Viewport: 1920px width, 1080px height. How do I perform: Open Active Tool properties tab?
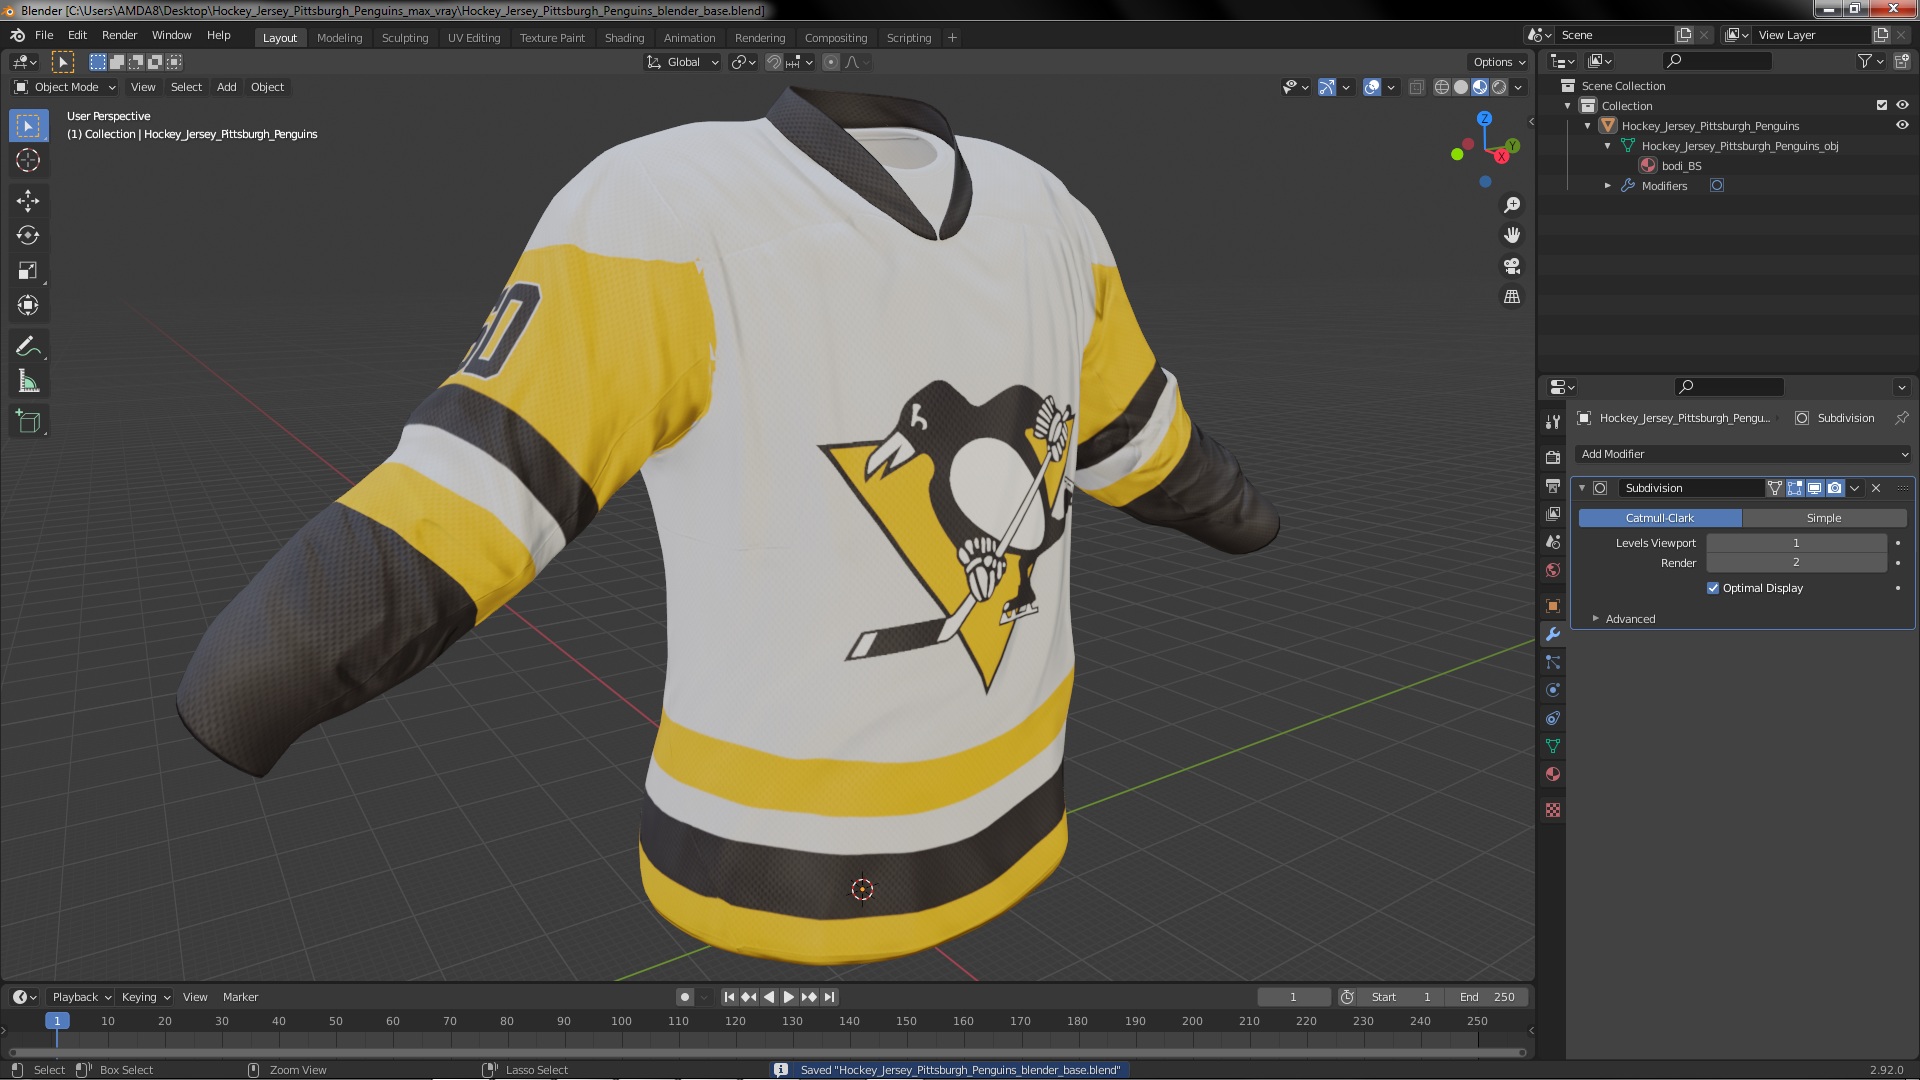click(x=1553, y=422)
